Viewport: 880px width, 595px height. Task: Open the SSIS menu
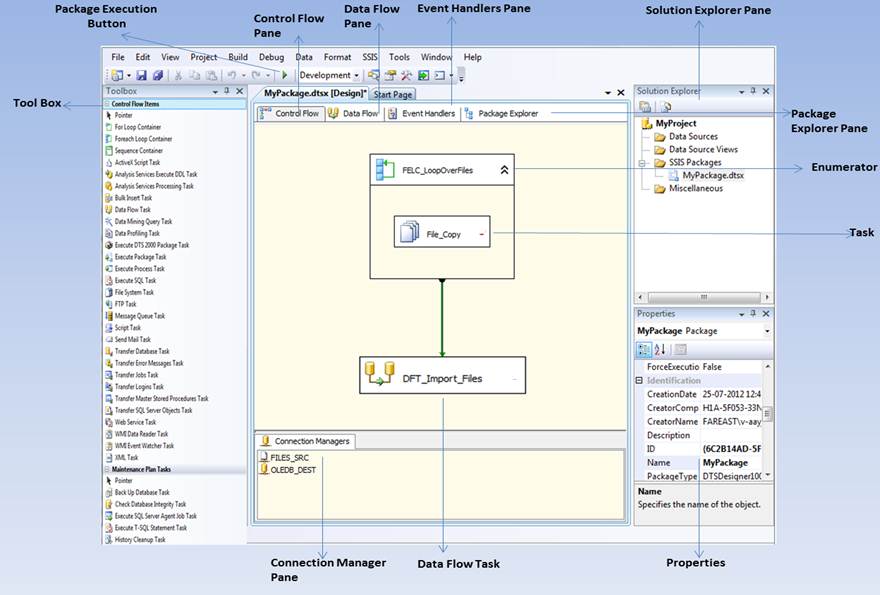[x=368, y=57]
